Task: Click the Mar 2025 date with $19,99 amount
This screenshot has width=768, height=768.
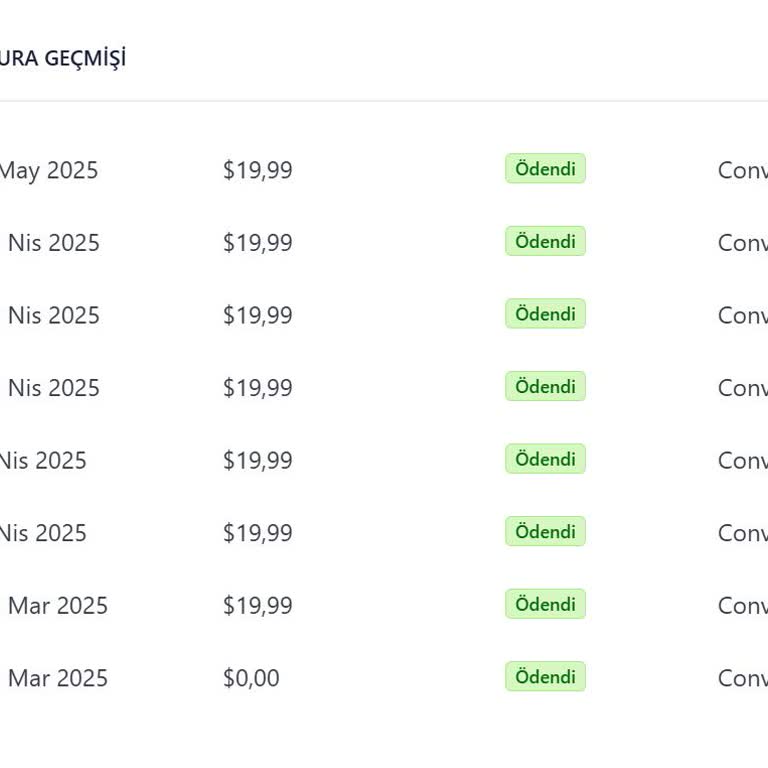Action: [x=57, y=606]
